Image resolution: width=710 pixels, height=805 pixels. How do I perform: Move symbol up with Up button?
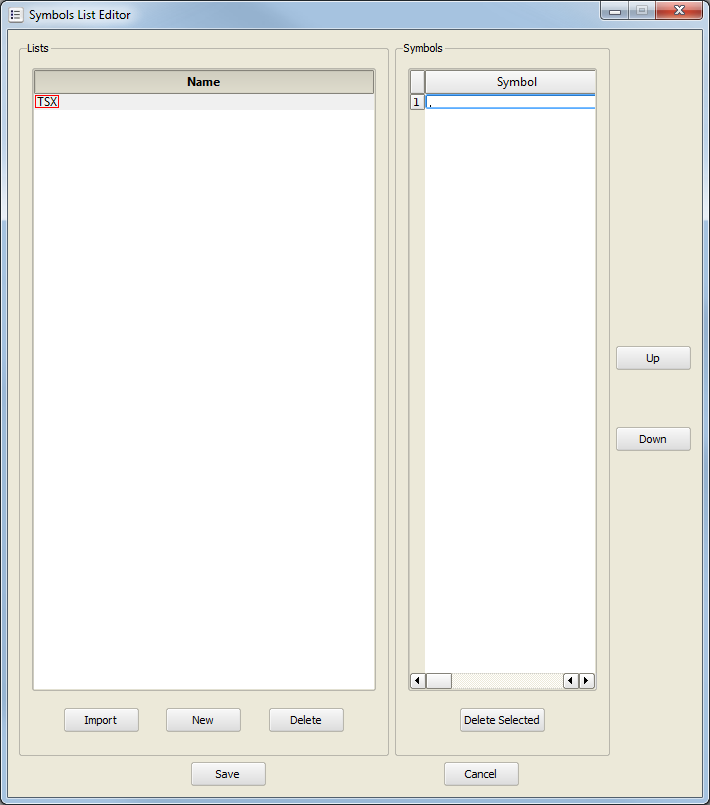pyautogui.click(x=653, y=358)
